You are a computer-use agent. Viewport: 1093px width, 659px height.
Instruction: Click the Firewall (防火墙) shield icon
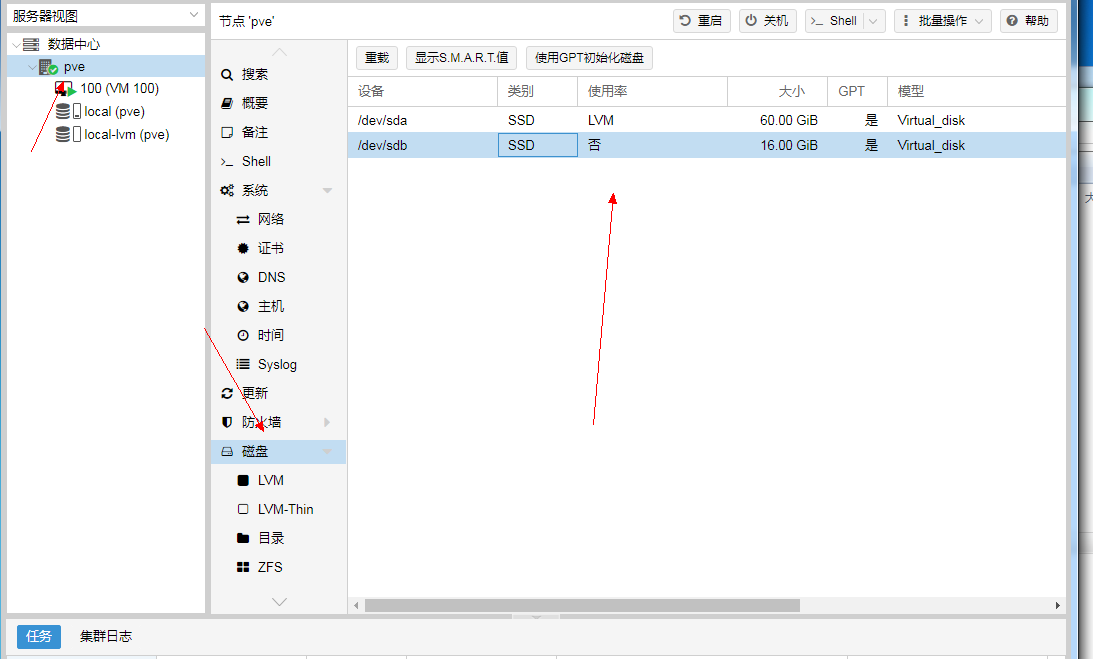[227, 422]
